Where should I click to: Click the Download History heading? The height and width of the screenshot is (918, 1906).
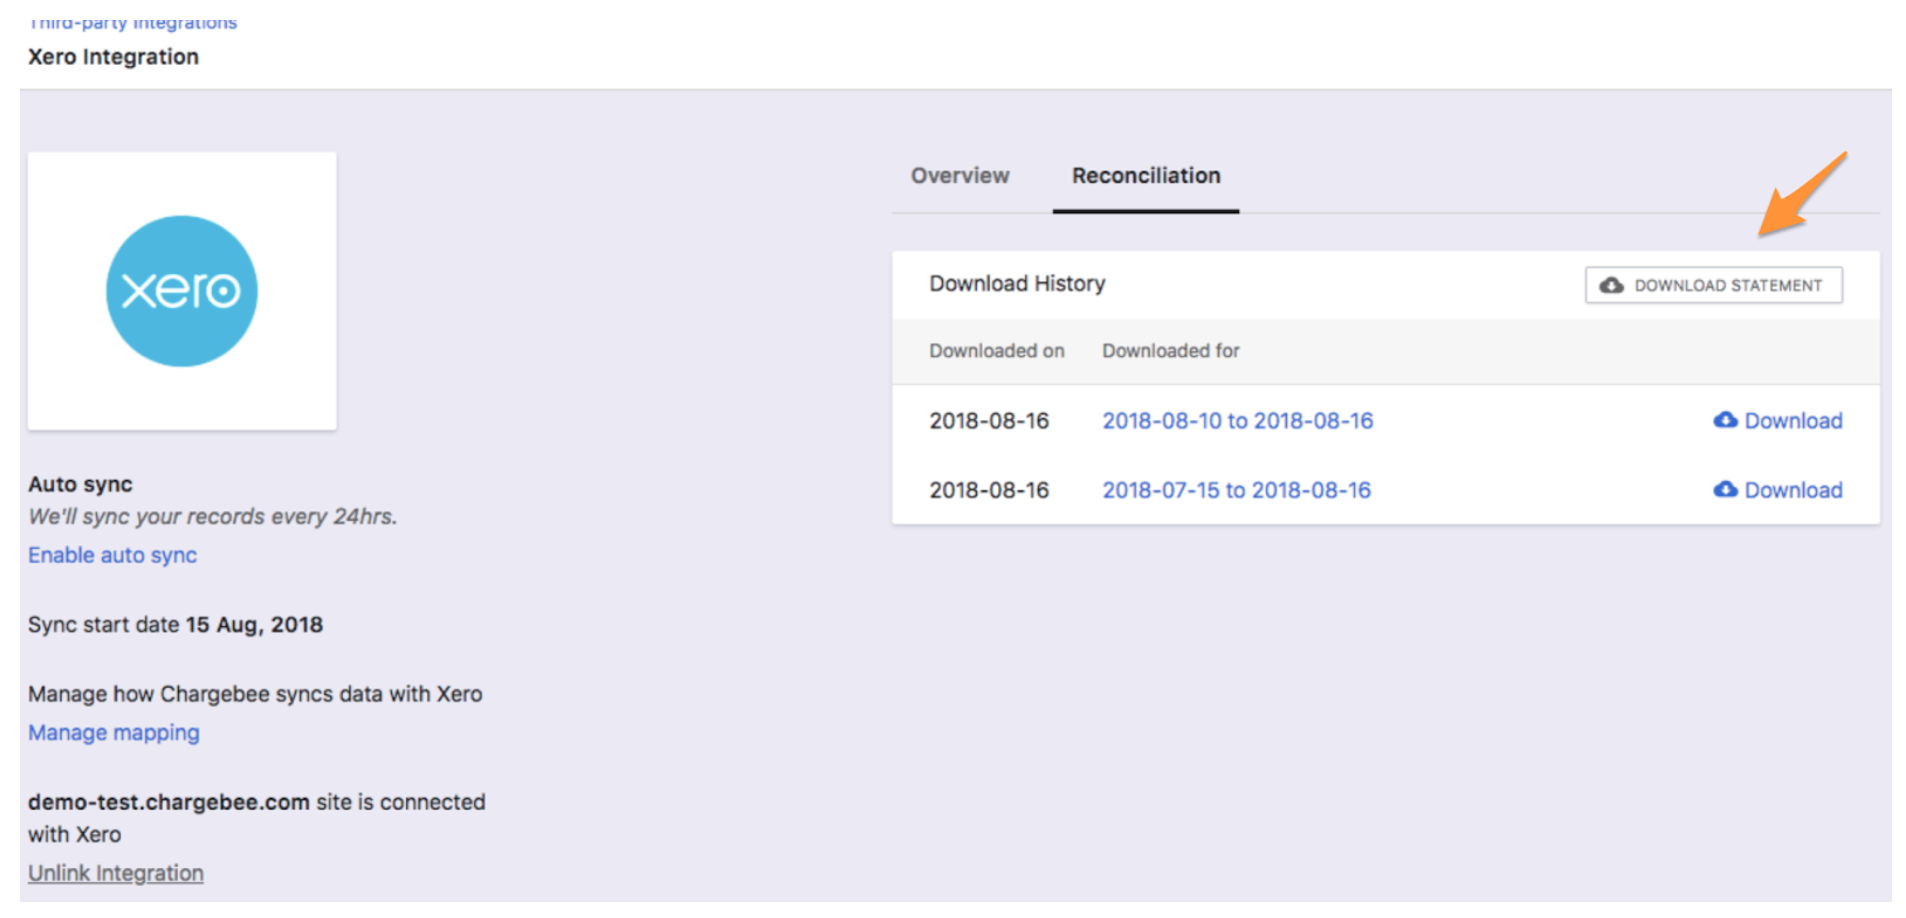1016,284
